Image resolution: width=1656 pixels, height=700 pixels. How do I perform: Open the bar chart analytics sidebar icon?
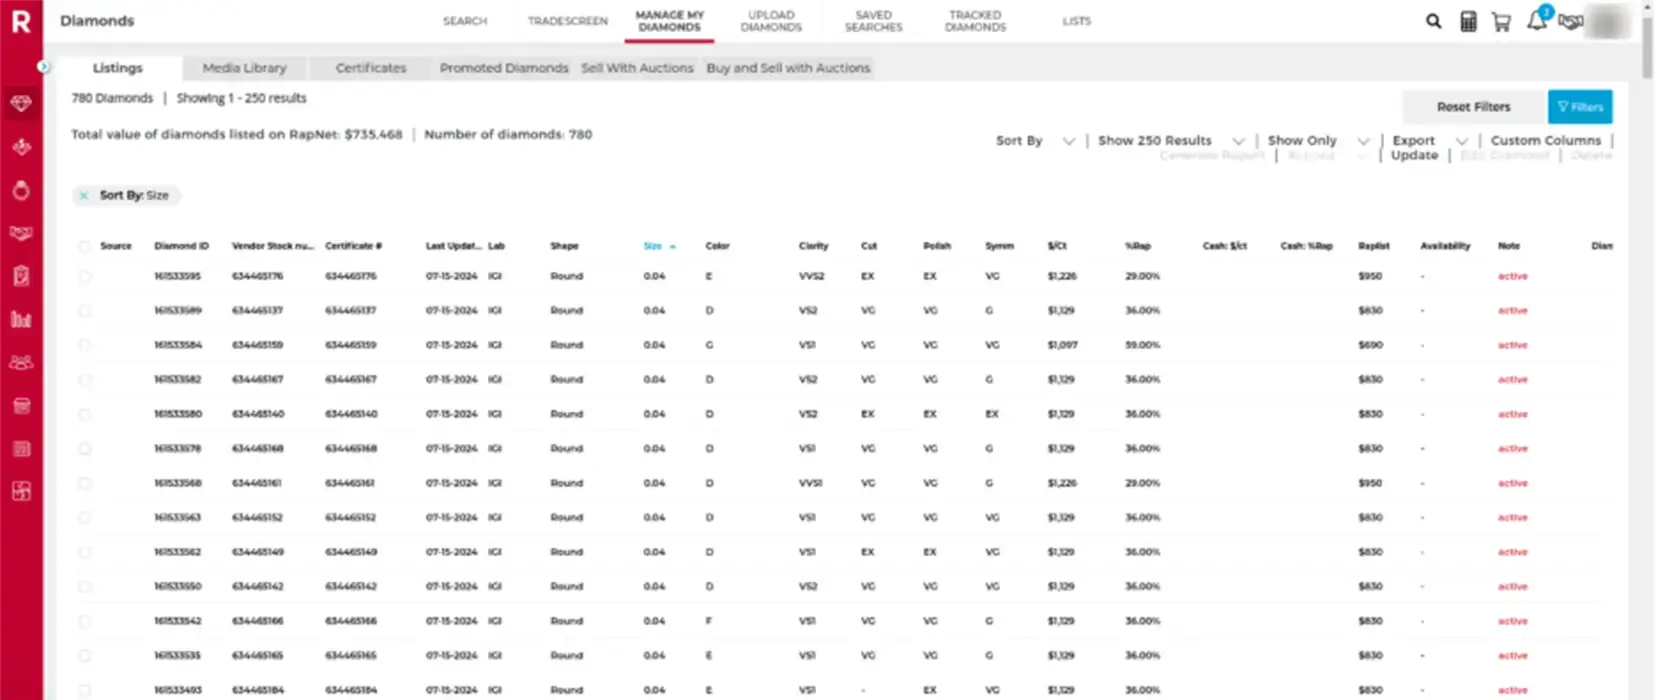21,319
